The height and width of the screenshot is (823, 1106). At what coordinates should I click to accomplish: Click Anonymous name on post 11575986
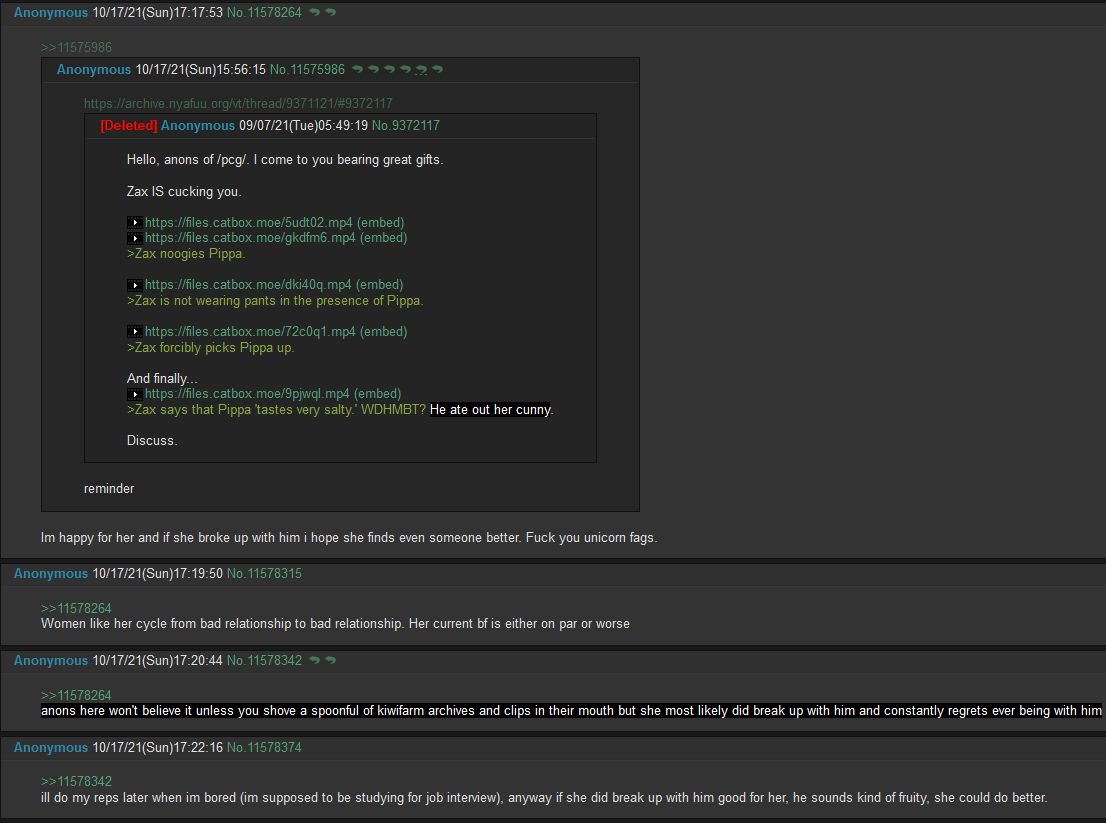pyautogui.click(x=94, y=69)
